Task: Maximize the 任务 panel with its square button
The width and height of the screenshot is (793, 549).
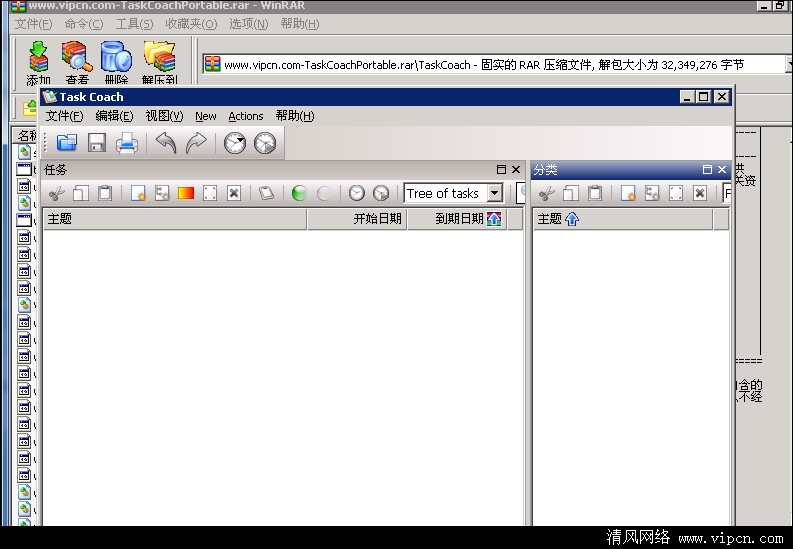Action: coord(501,170)
